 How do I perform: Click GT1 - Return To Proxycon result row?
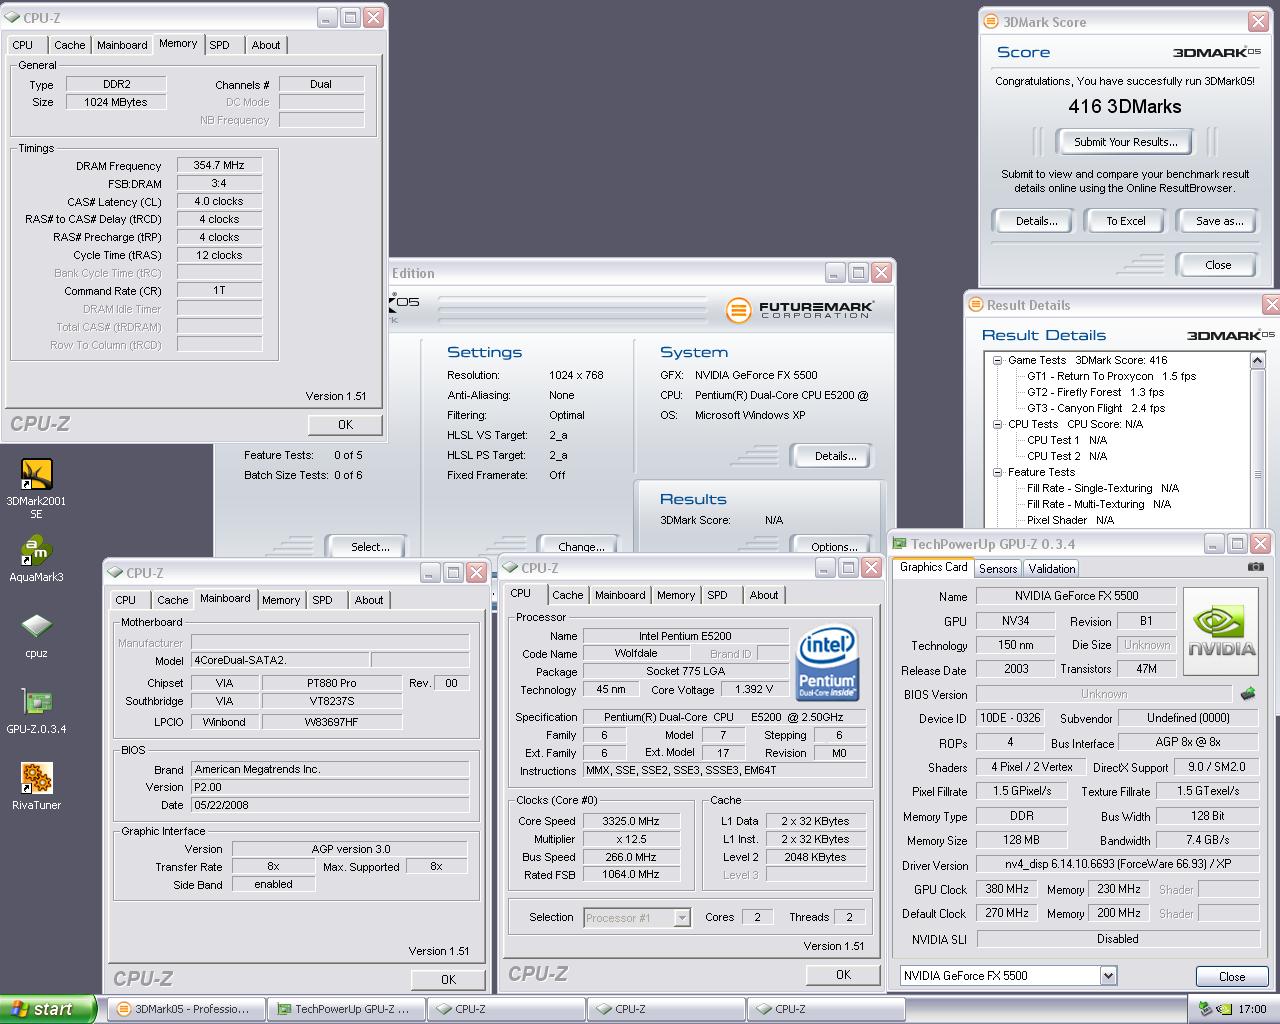[1111, 376]
